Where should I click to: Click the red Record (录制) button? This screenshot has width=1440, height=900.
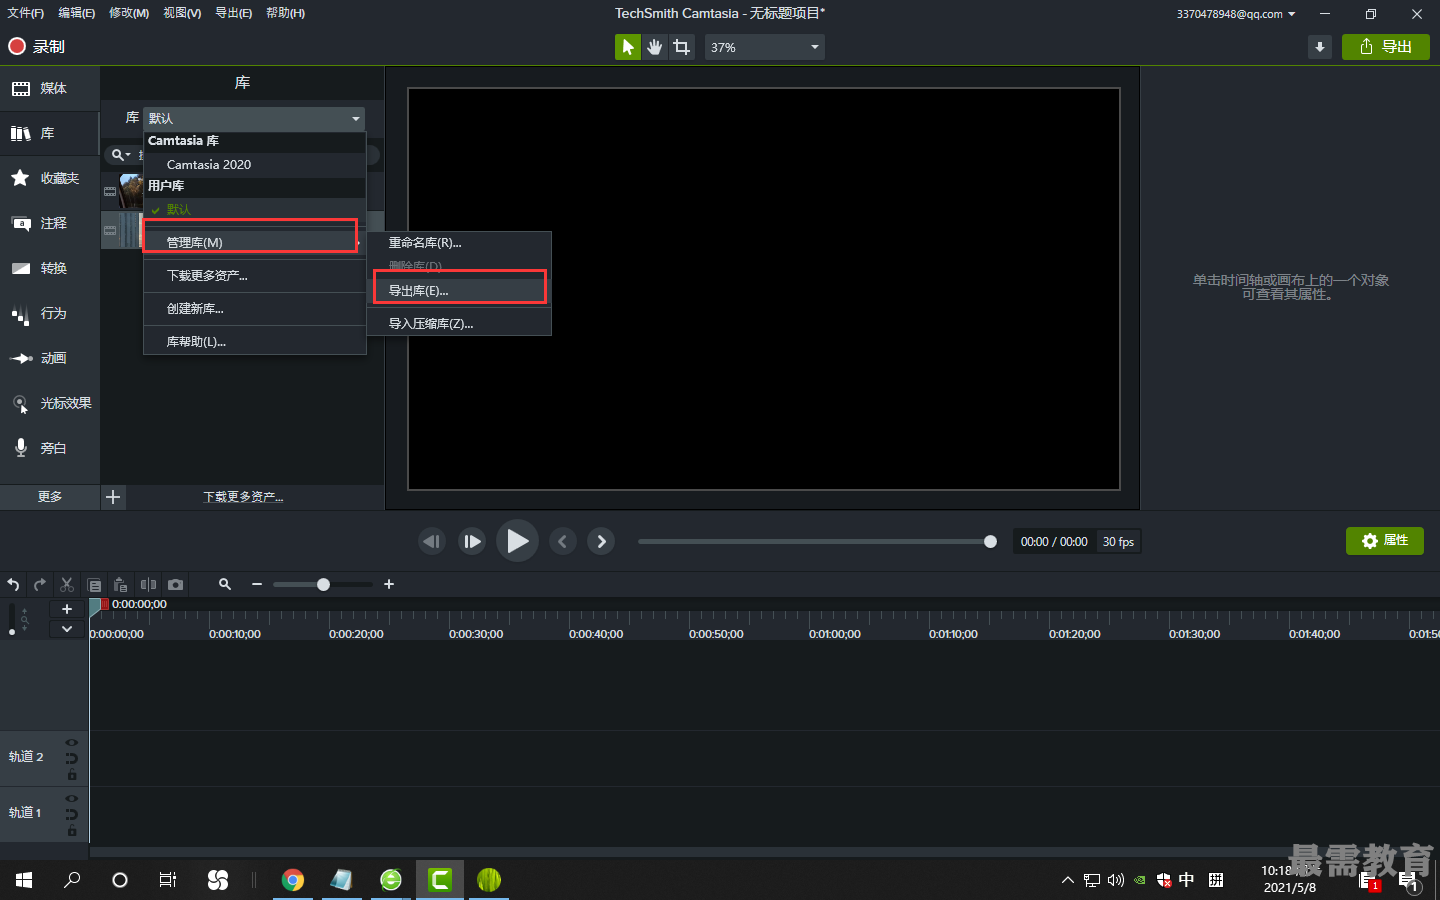(36, 46)
